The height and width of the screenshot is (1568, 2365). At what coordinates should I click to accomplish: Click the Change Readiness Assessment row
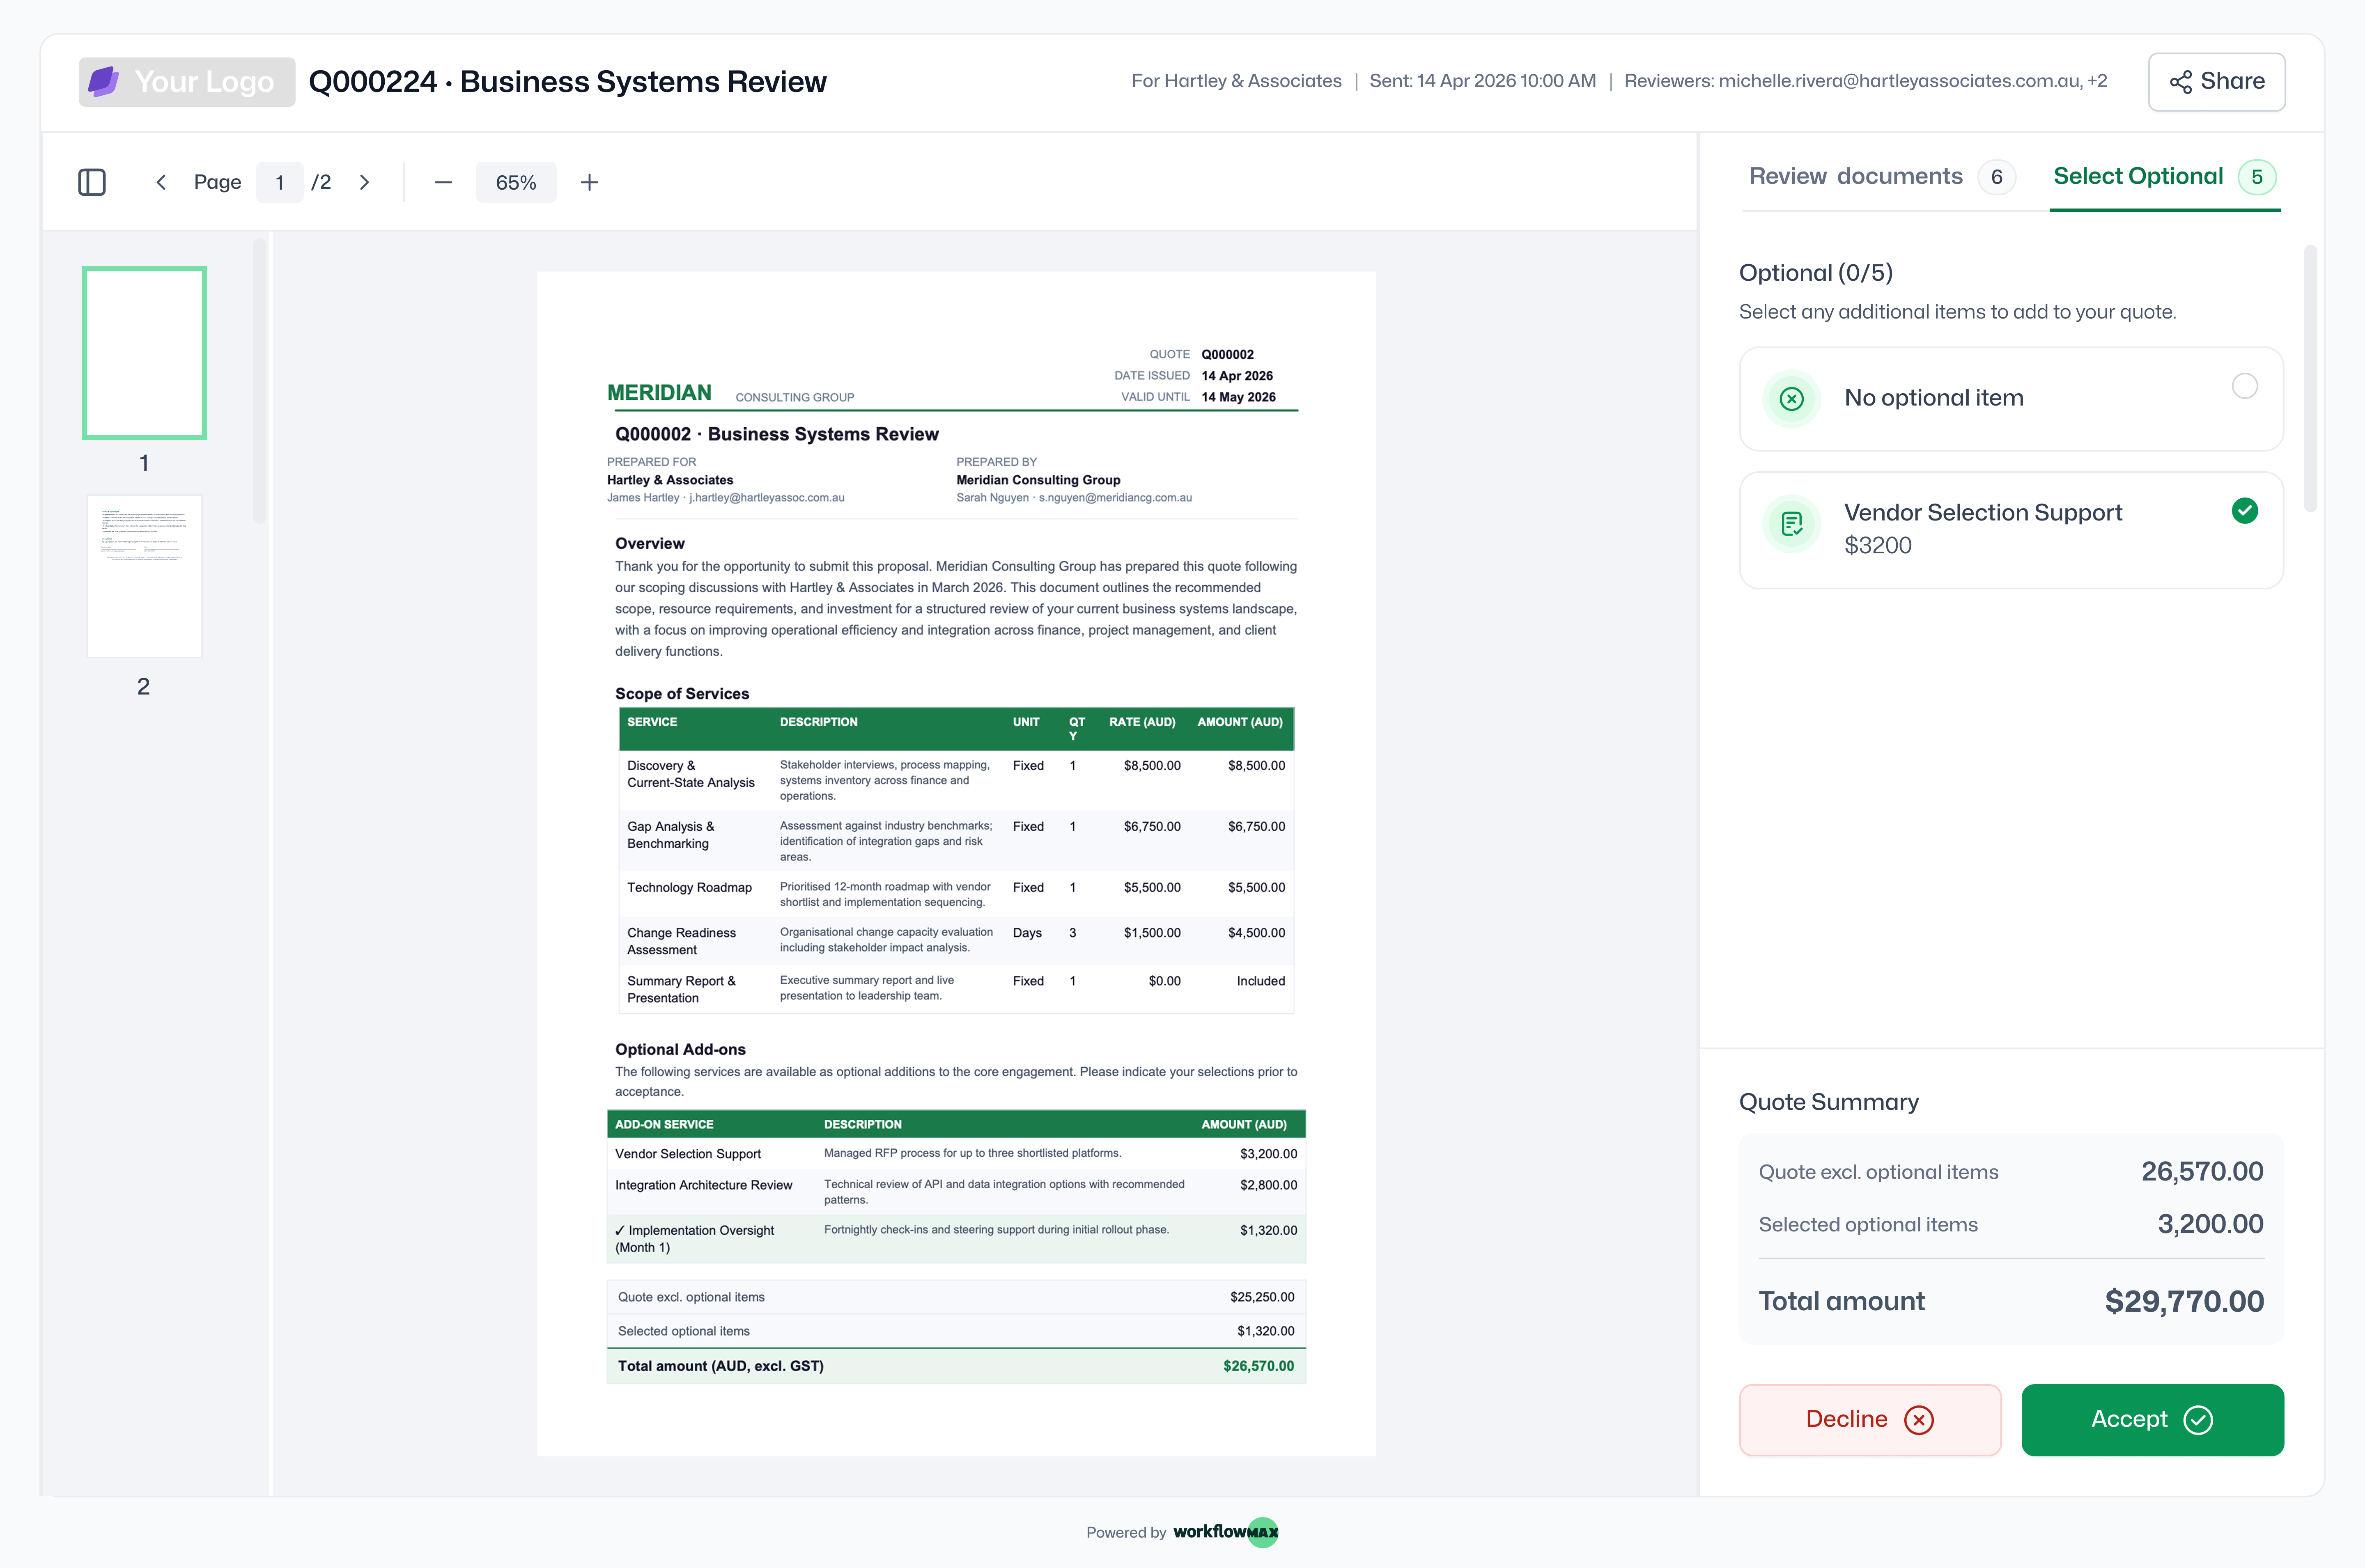[956, 941]
